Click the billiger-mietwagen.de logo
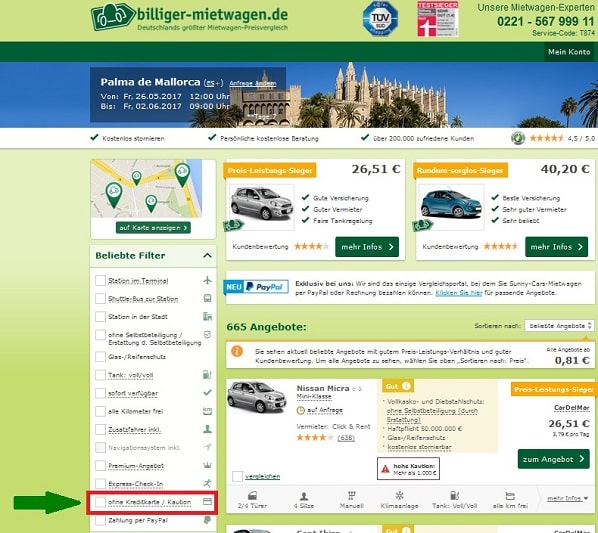Screen dimensions: 598x533 [189, 18]
